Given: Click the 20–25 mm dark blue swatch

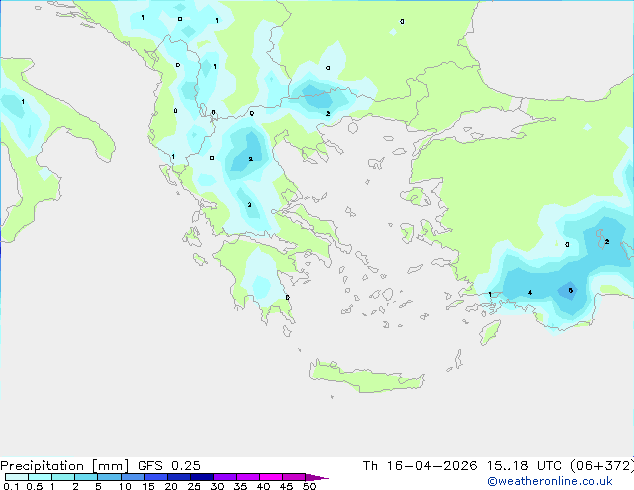Looking at the screenshot, I should tap(179, 477).
